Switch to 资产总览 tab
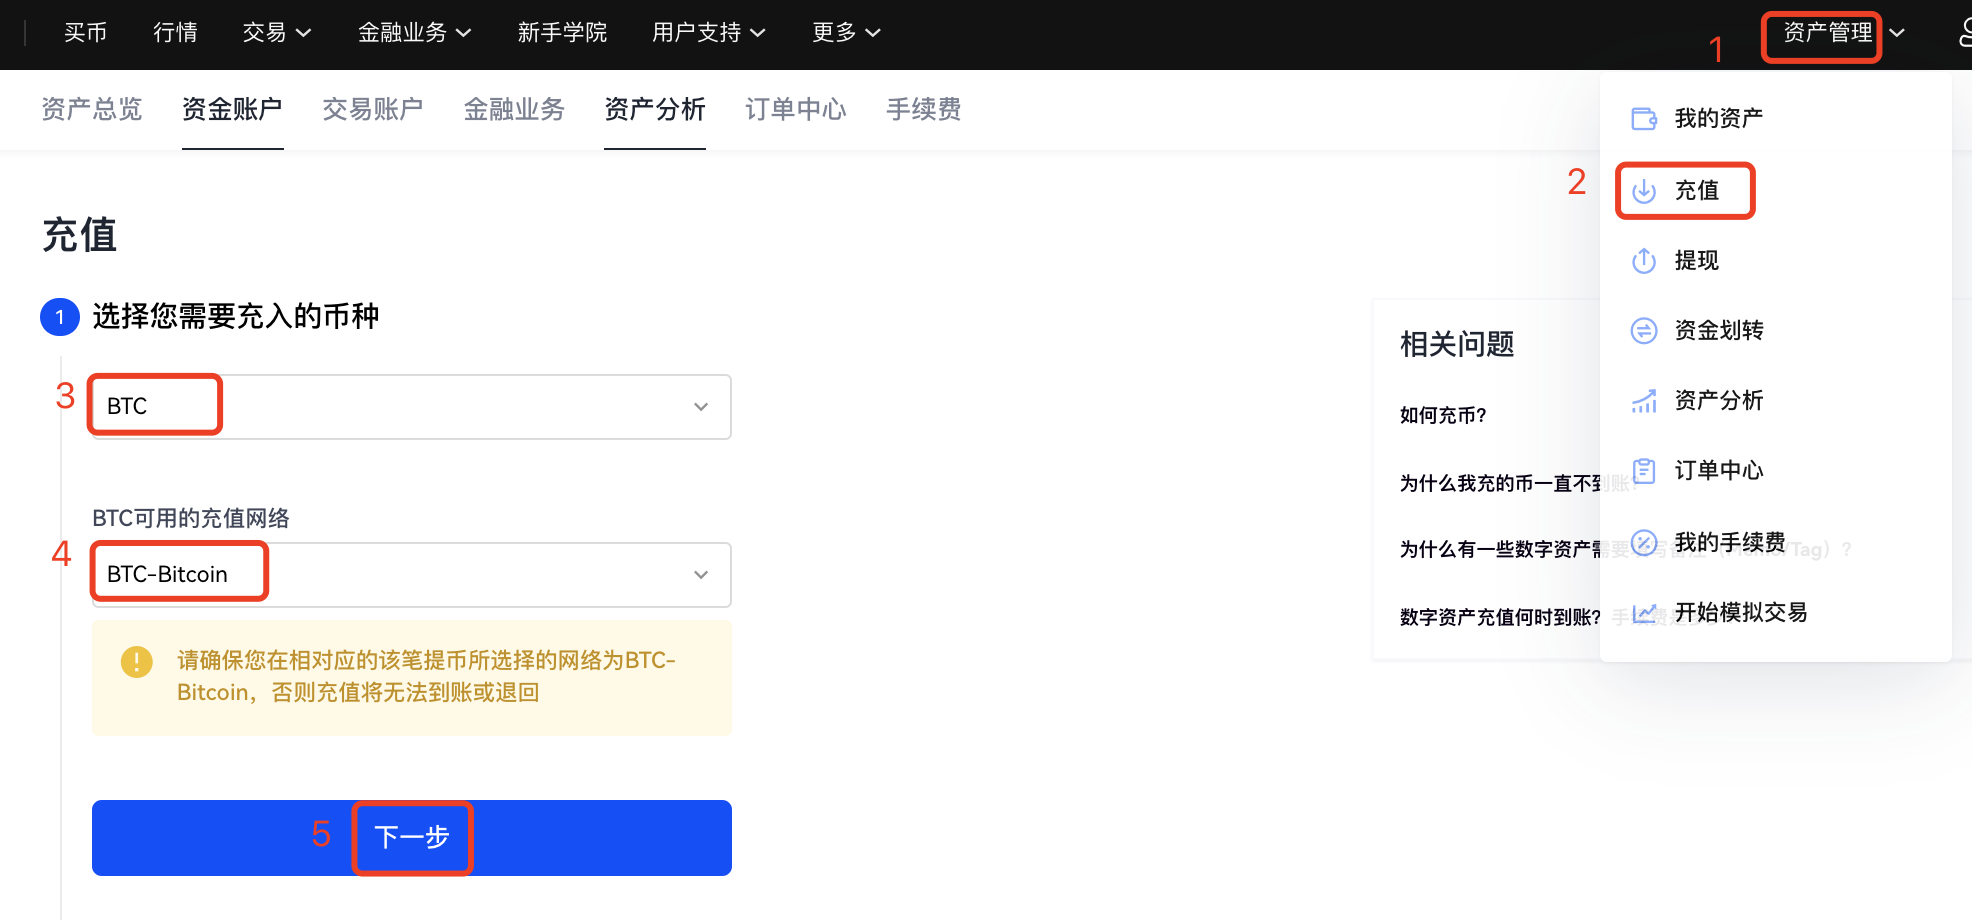The image size is (1972, 920). 92,109
